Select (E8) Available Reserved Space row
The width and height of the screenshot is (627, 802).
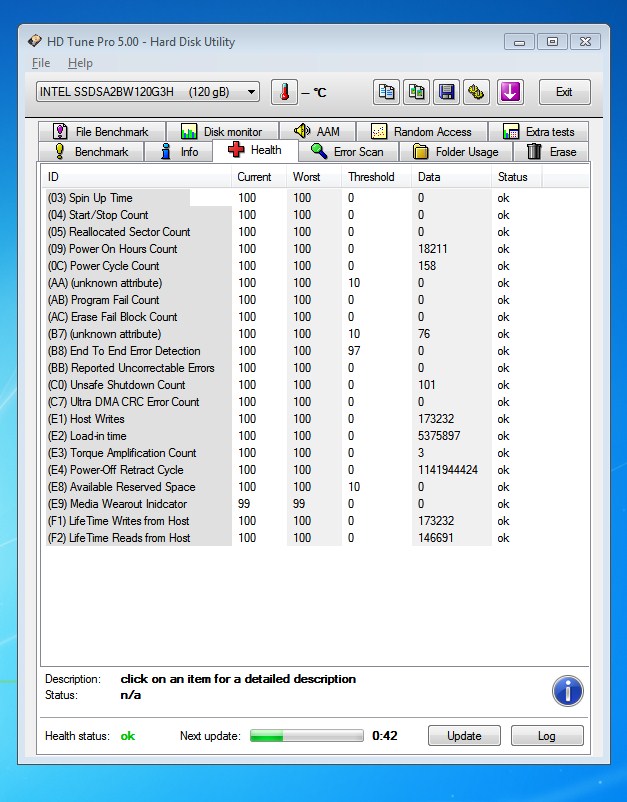[x=315, y=487]
